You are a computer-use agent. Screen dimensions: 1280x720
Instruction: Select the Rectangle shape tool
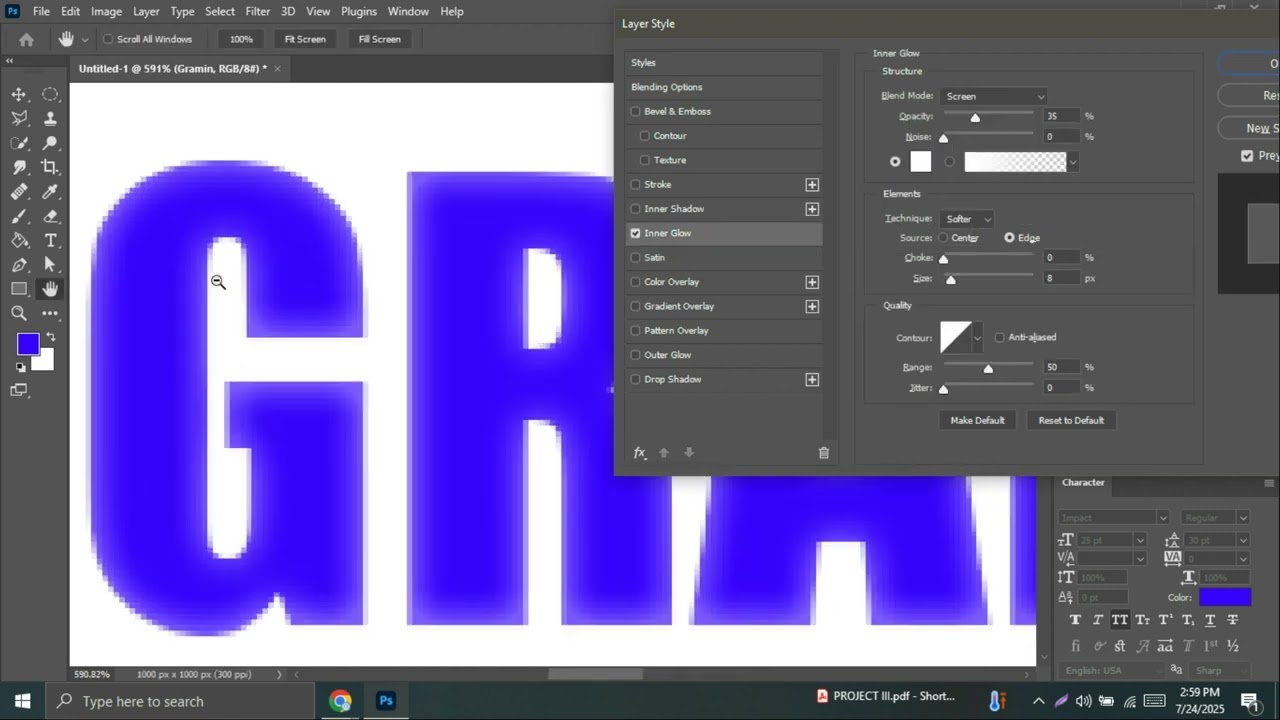click(x=19, y=289)
